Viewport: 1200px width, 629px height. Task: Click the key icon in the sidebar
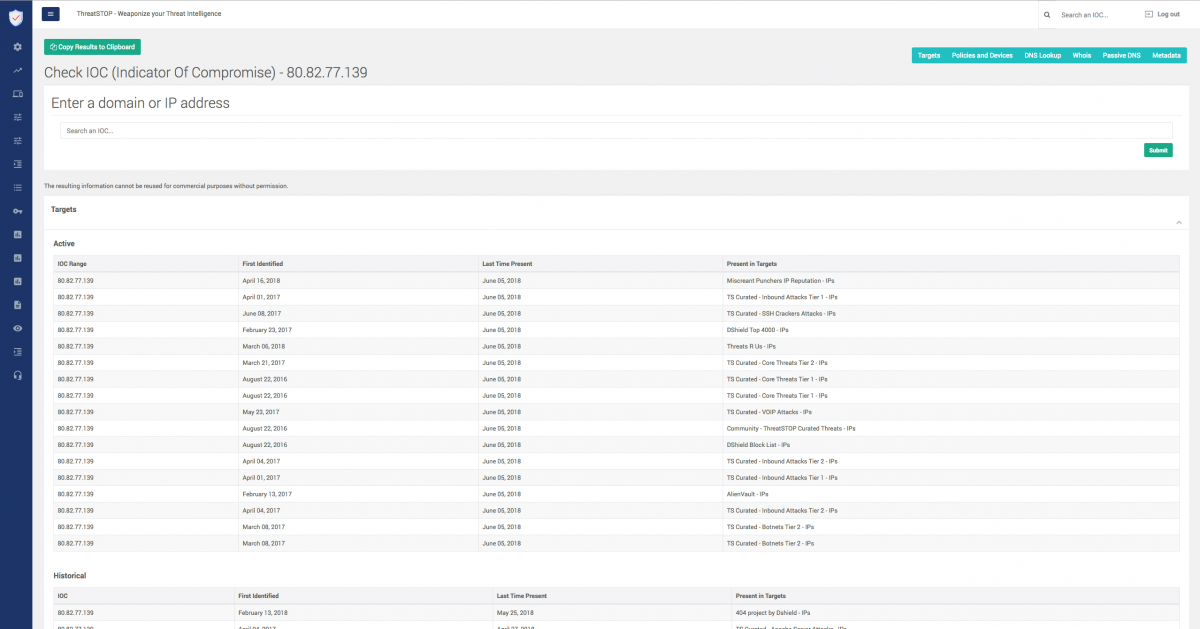pos(17,211)
